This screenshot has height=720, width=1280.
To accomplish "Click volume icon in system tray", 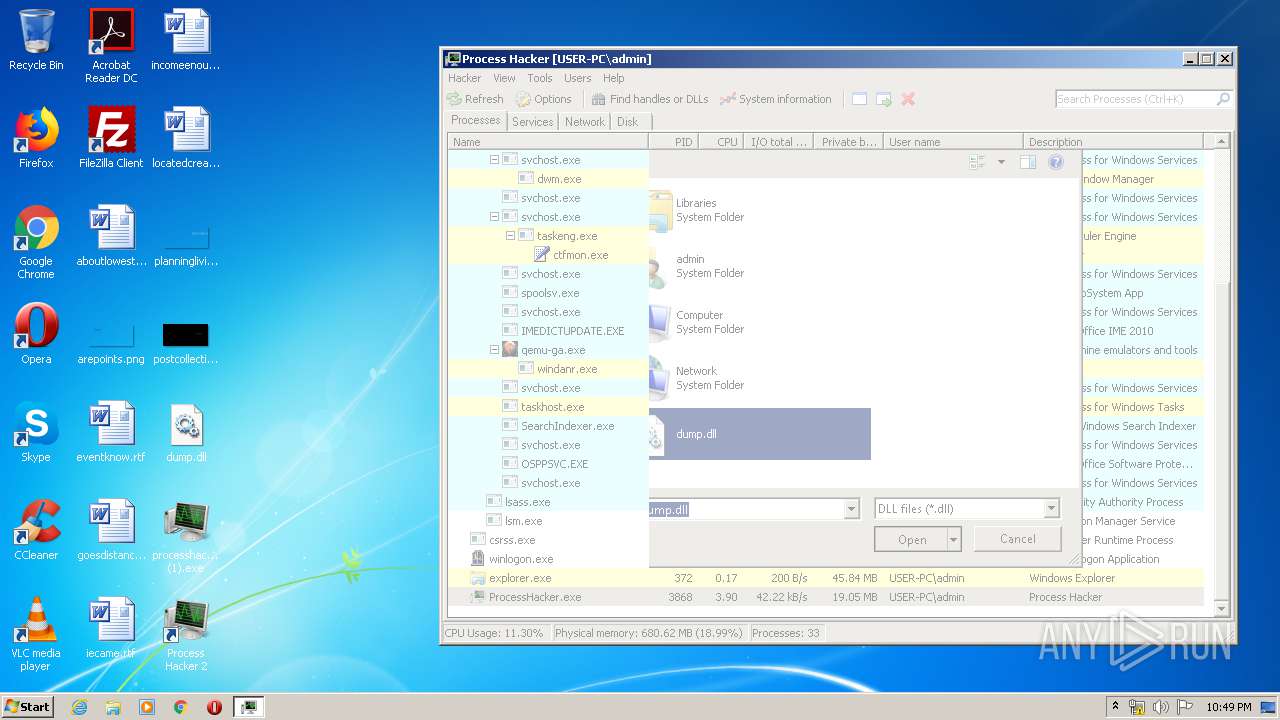I will [1161, 707].
